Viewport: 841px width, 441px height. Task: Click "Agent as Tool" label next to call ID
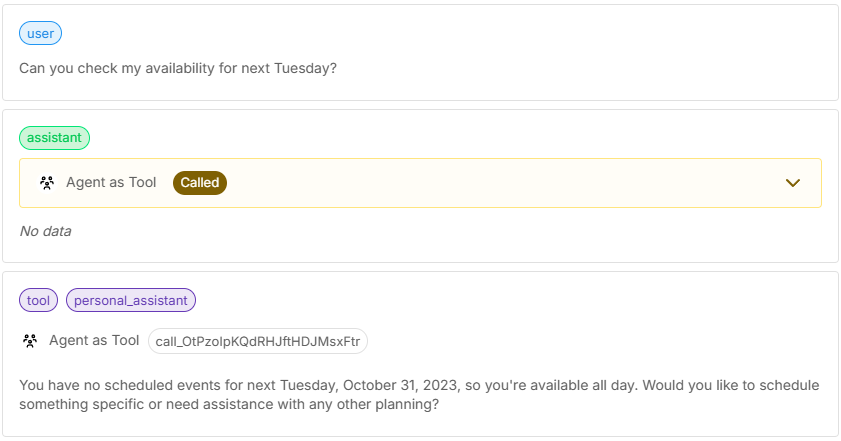pyautogui.click(x=94, y=341)
